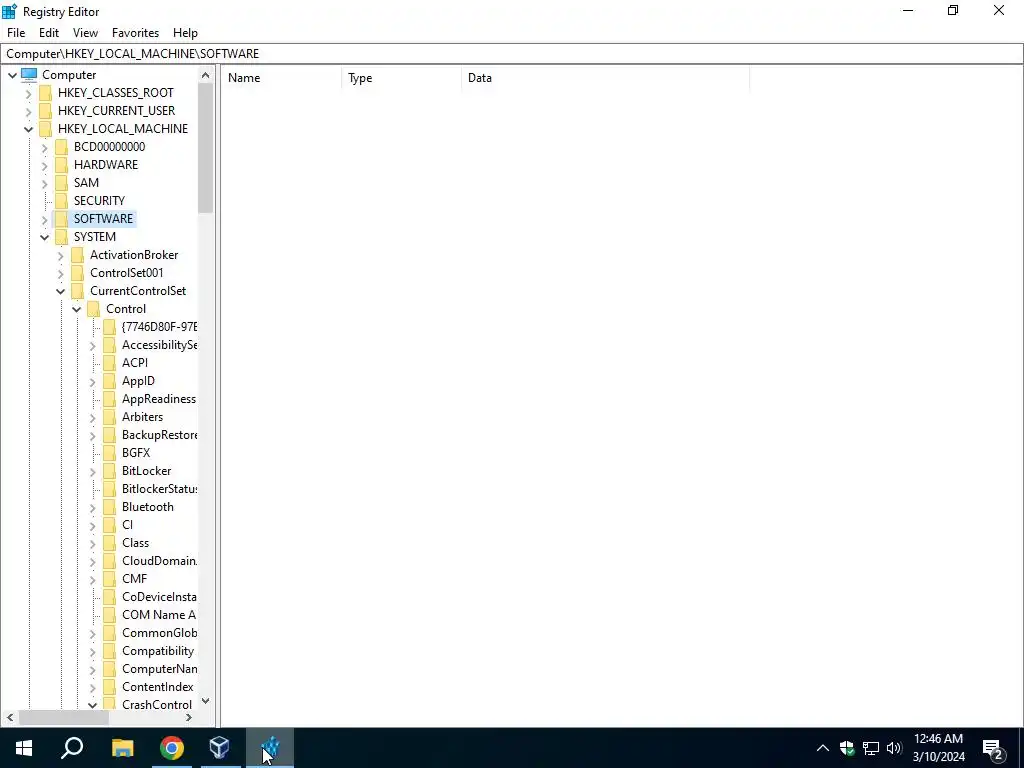This screenshot has width=1024, height=768.
Task: Click the ACPI folder icon
Action: click(109, 363)
